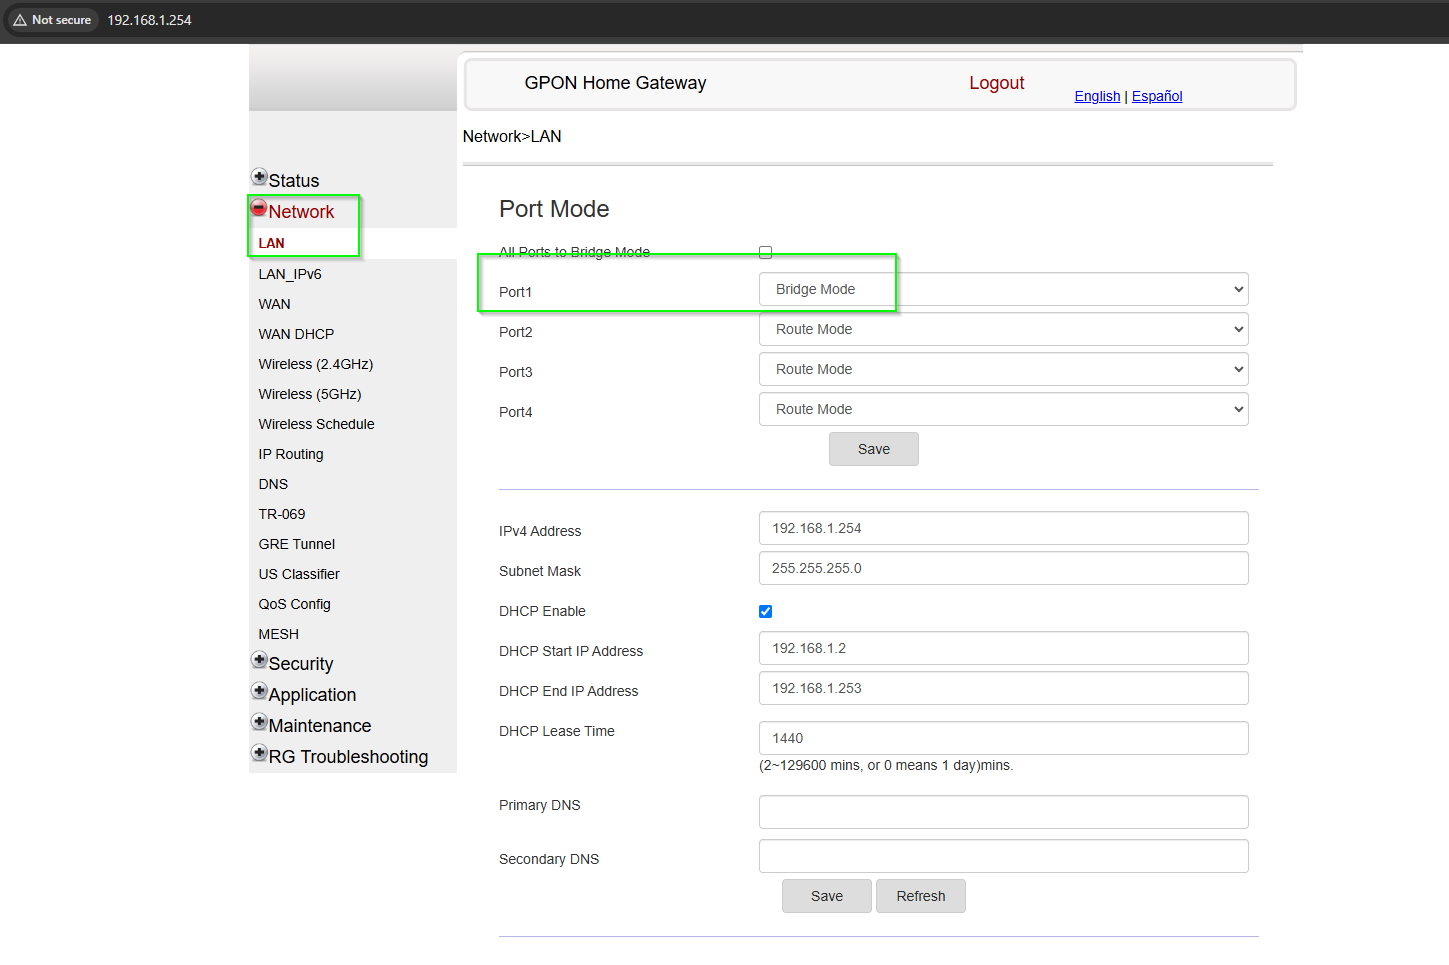Screen dimensions: 1449x965
Task: Switch language to Español
Action: tap(1157, 96)
